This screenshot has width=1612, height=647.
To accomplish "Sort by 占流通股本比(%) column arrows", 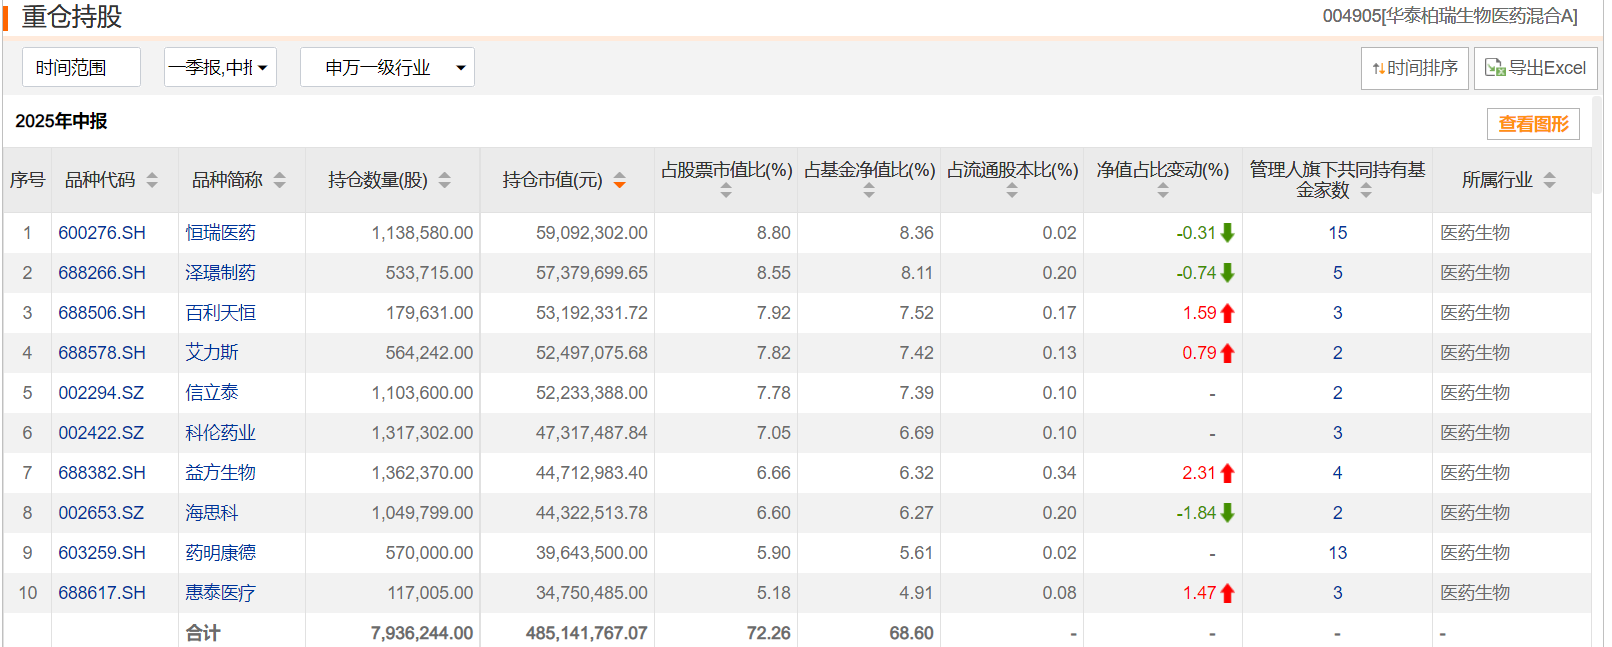I will click(1012, 191).
